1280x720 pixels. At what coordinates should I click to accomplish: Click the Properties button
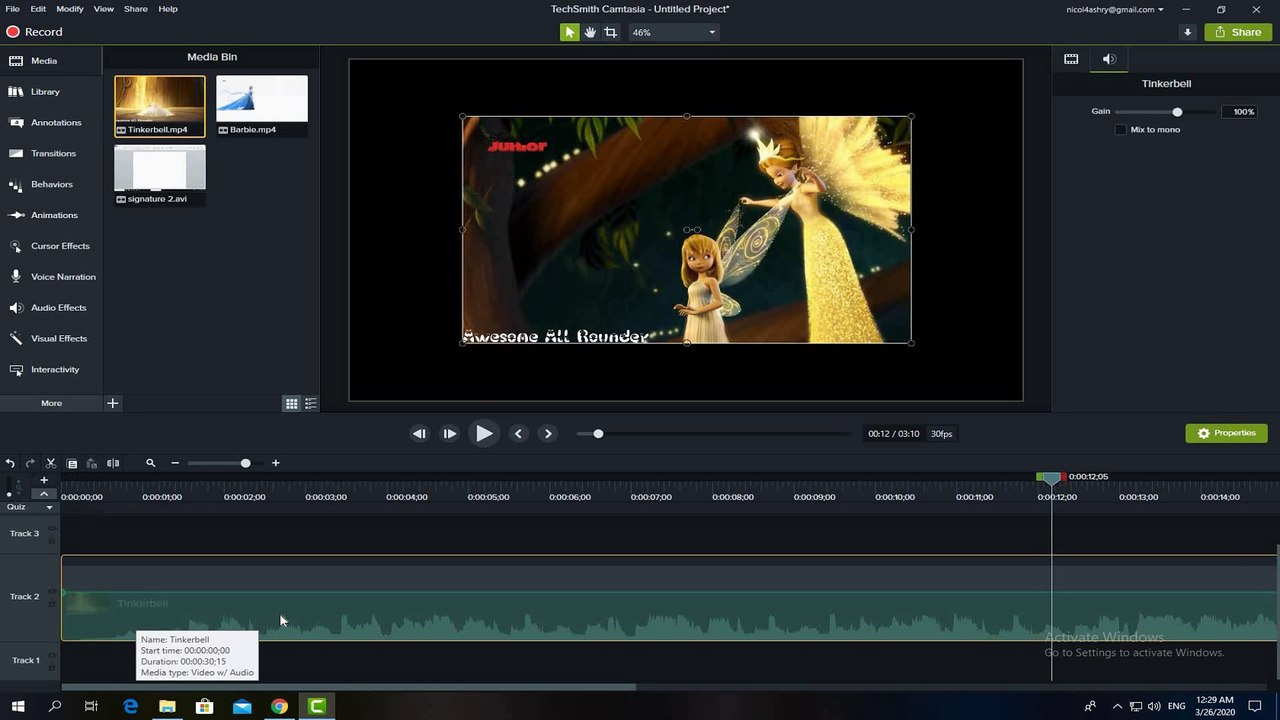[1227, 433]
